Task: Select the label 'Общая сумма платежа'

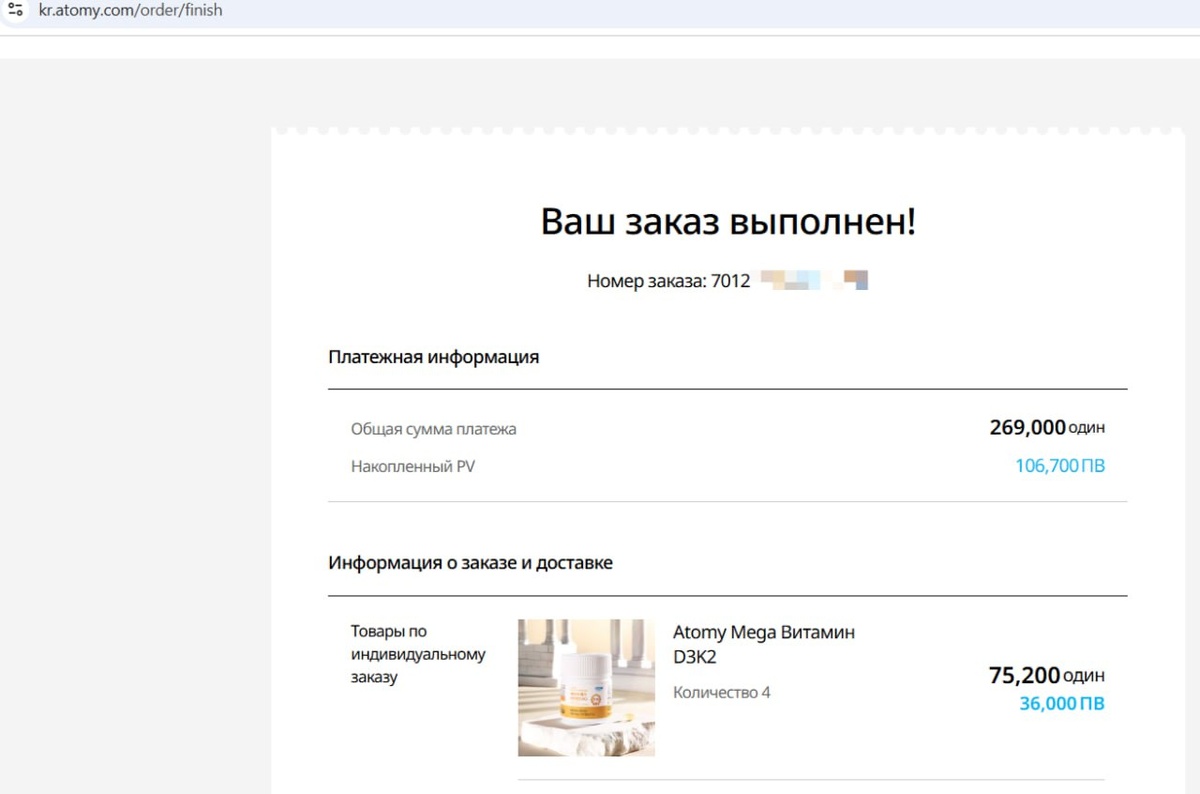Action: 434,429
